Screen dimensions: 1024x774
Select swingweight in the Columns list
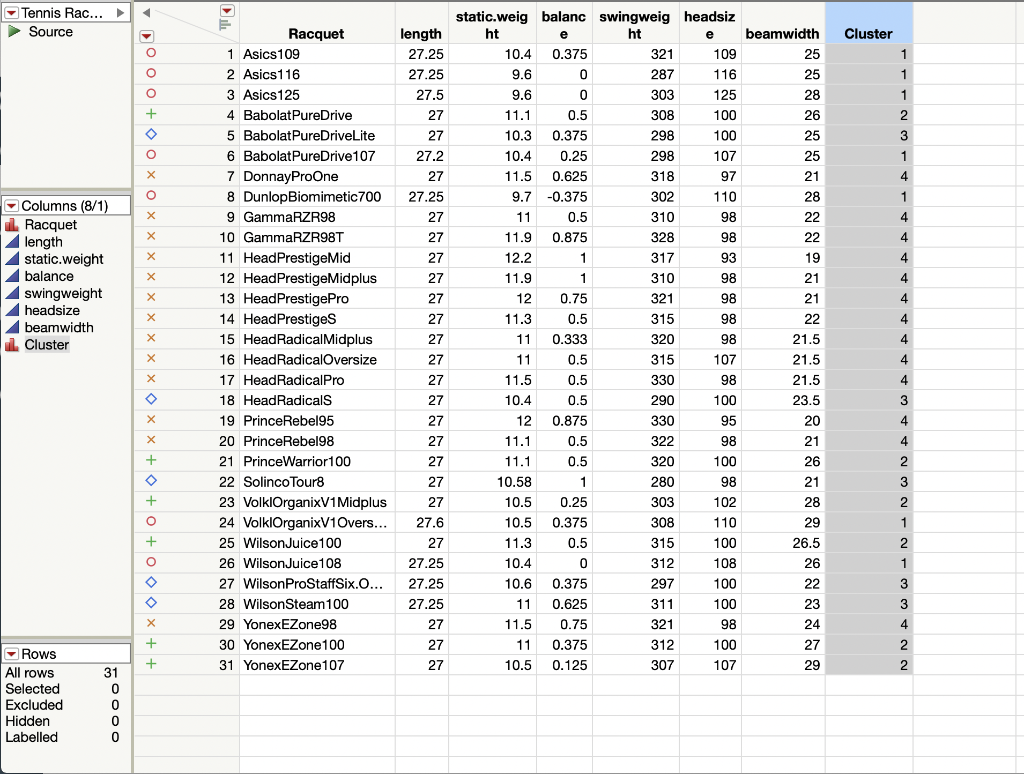[63, 293]
